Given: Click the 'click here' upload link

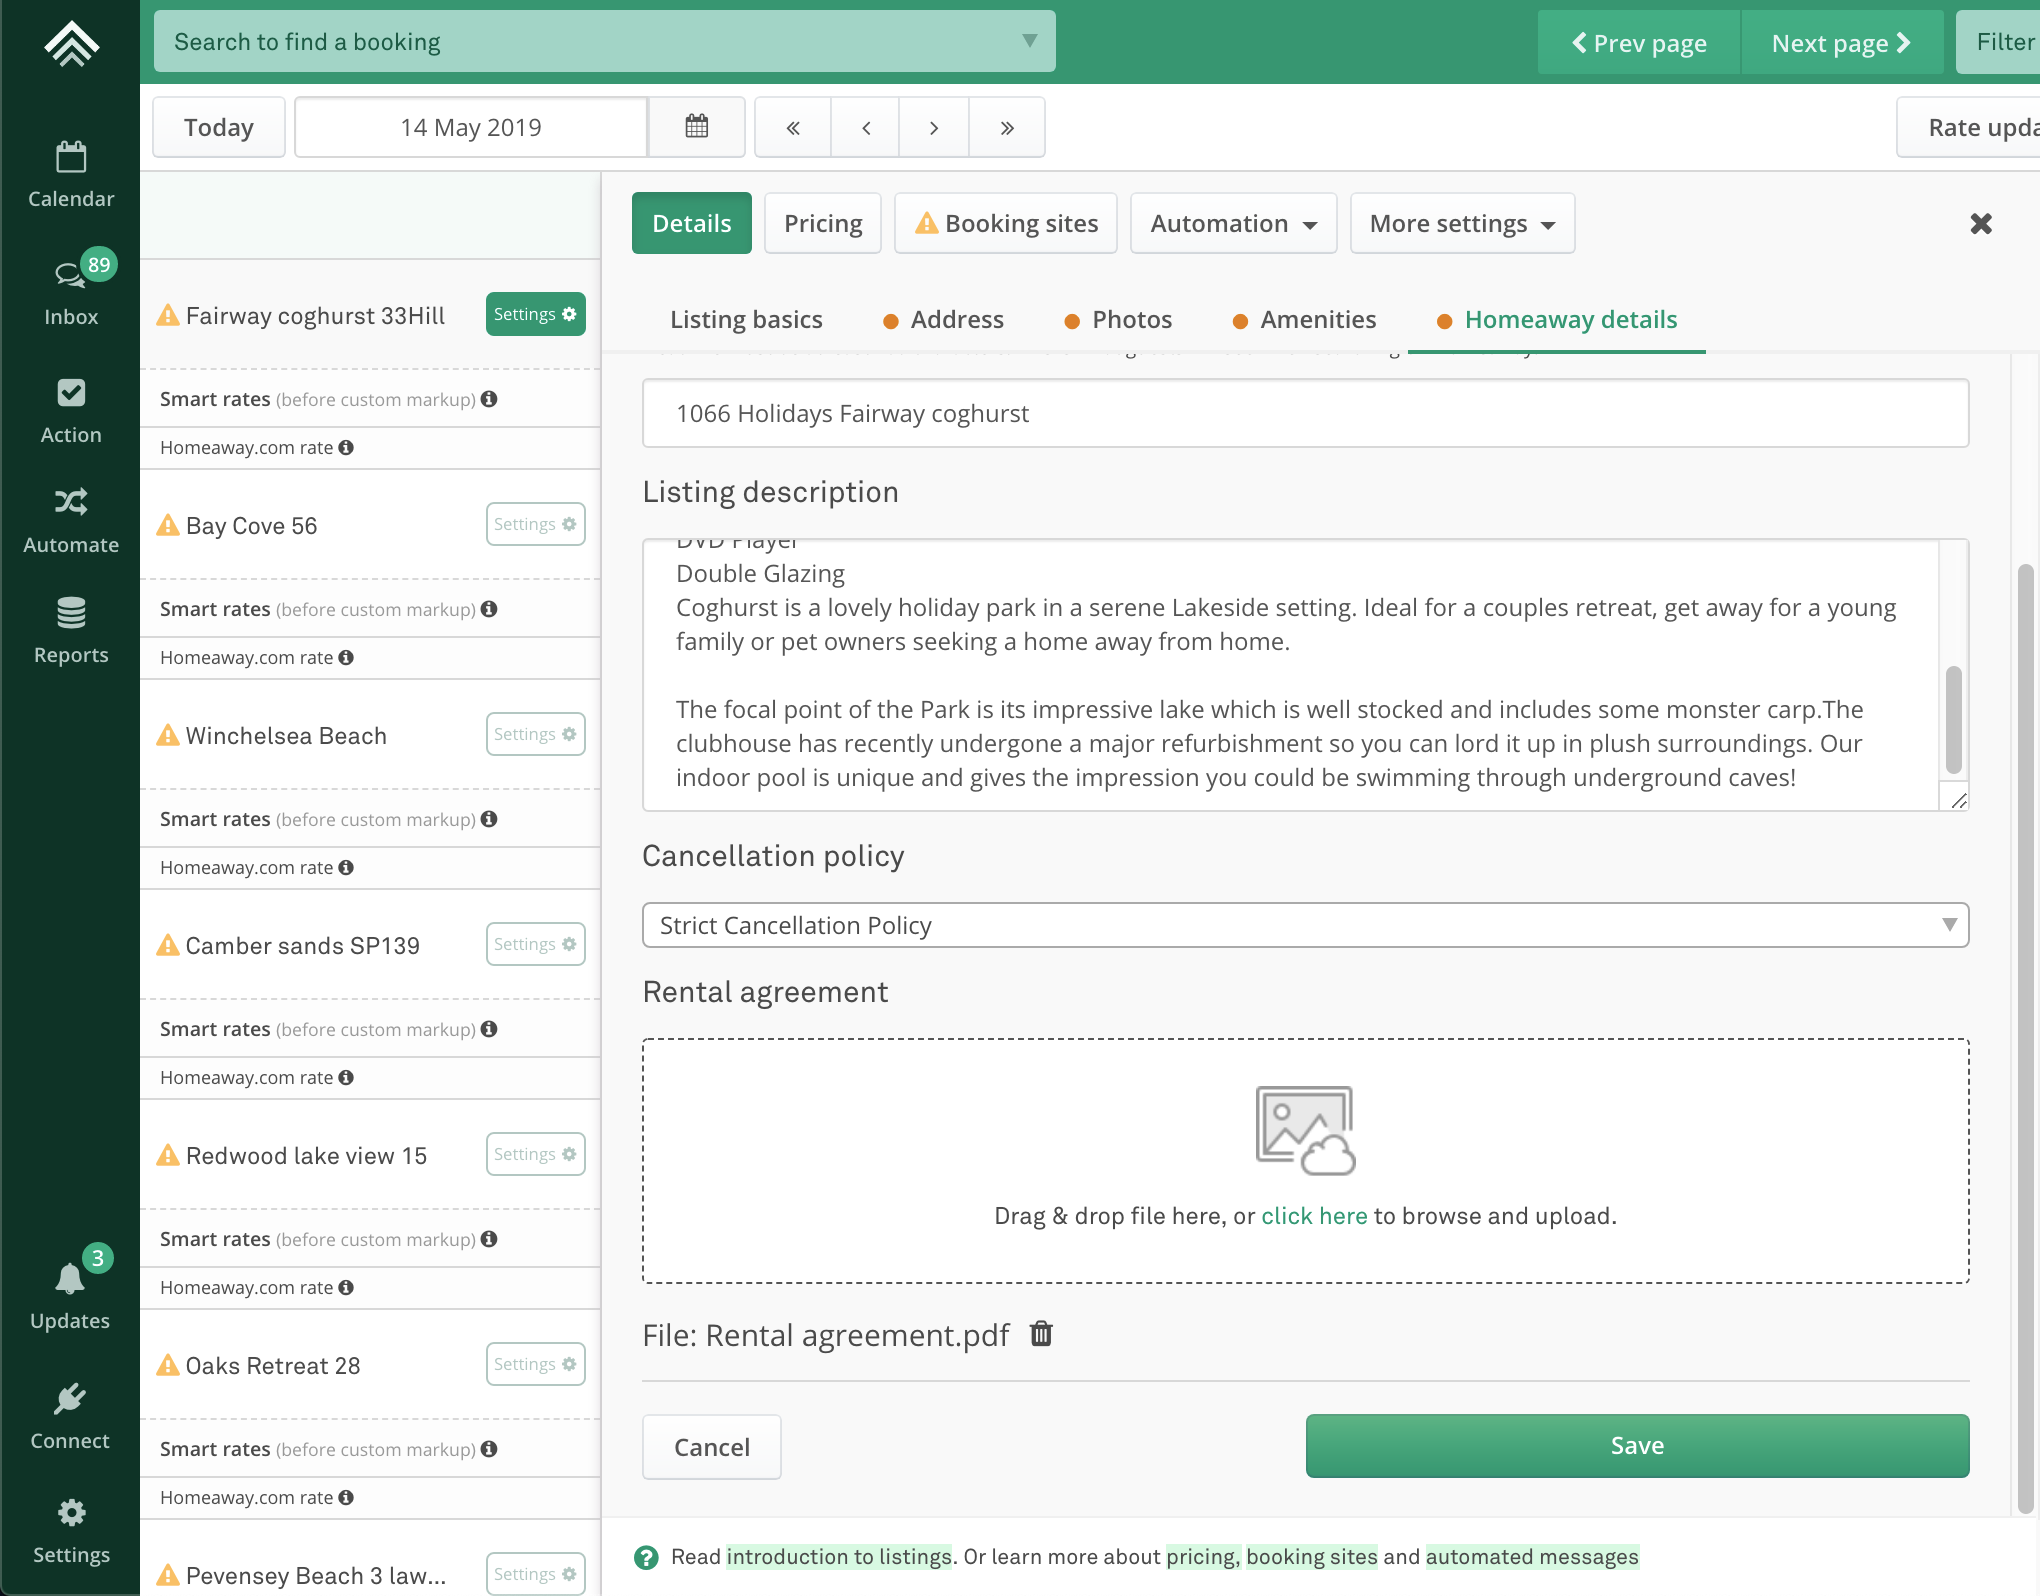Looking at the screenshot, I should 1314,1216.
